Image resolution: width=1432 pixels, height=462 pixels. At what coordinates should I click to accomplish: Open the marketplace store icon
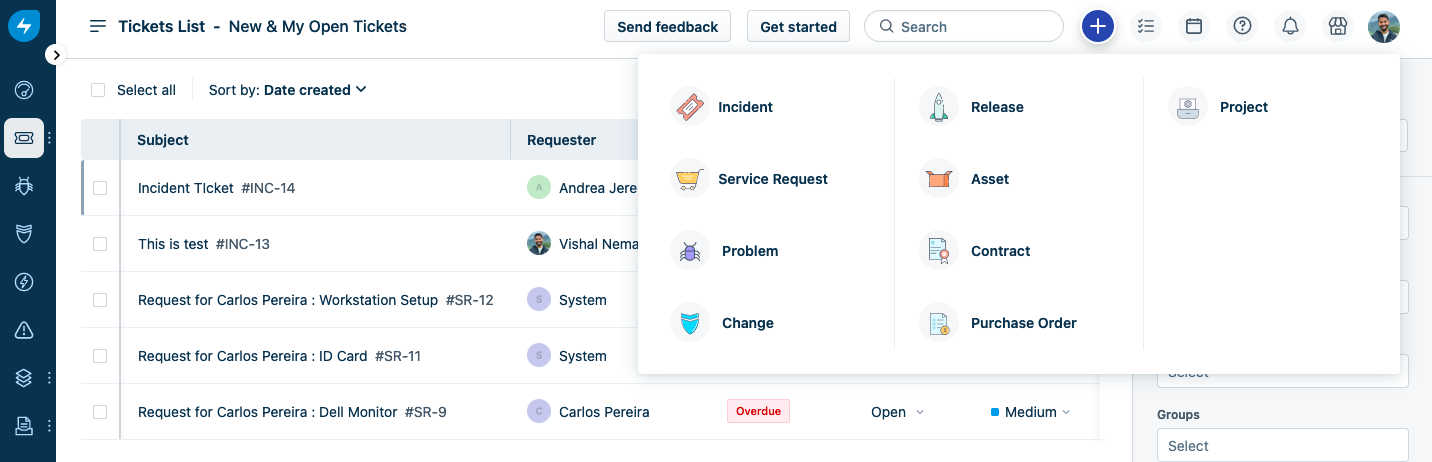[1337, 27]
